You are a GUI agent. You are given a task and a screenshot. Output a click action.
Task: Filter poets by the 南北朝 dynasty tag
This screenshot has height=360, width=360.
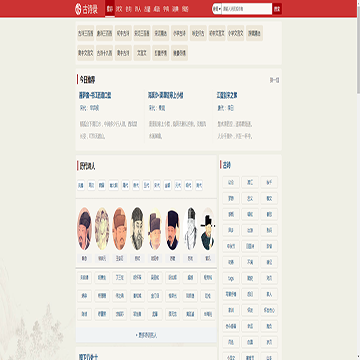[114, 185]
